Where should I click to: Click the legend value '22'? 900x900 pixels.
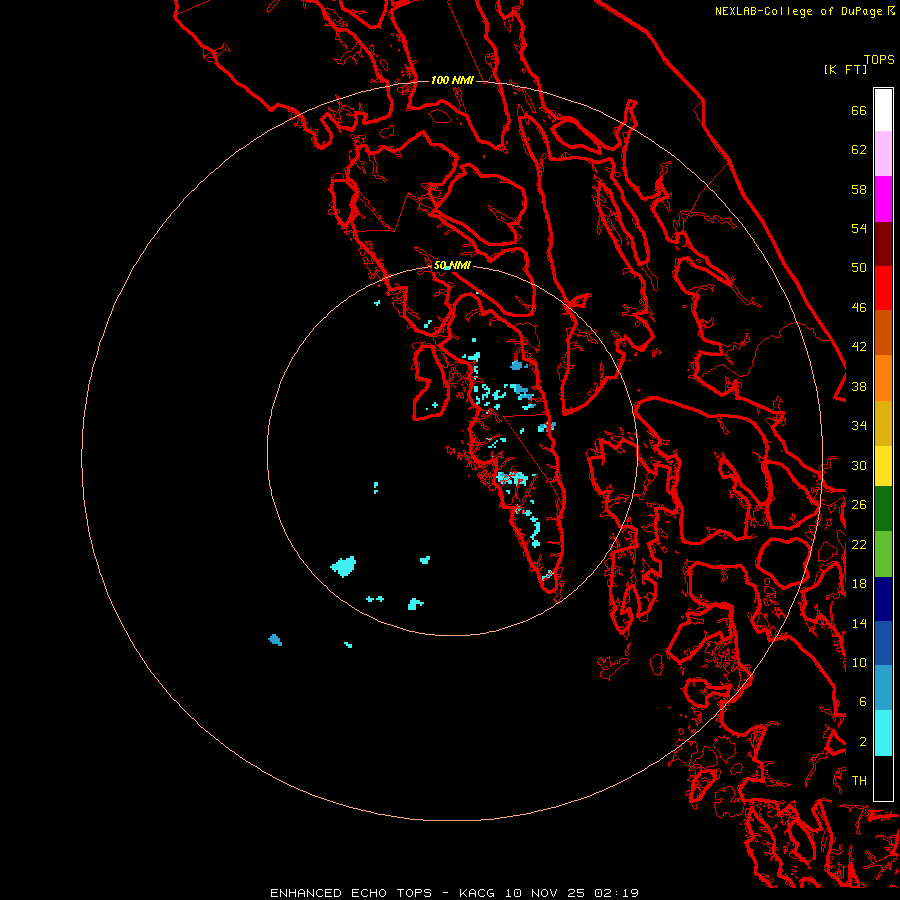tap(859, 545)
